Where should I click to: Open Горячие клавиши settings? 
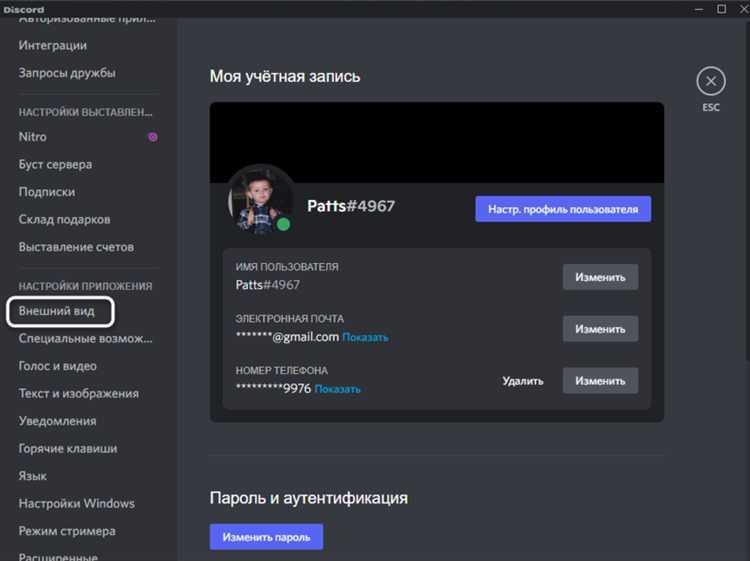(68, 448)
